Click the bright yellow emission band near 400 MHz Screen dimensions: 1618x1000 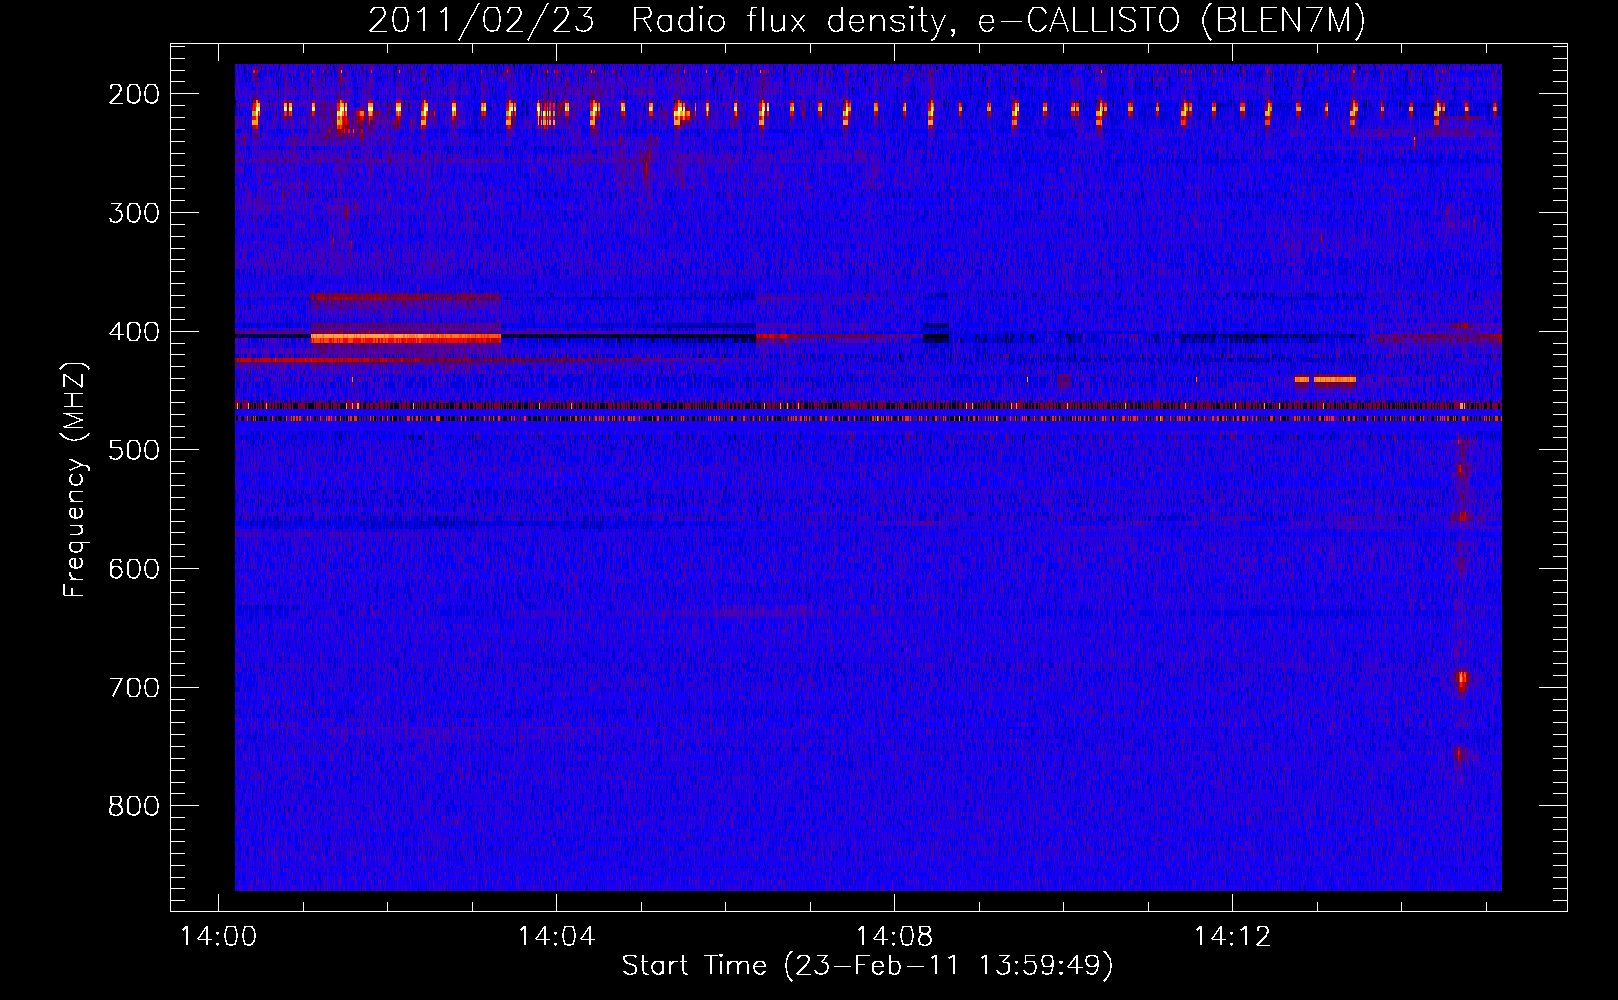[x=406, y=339]
